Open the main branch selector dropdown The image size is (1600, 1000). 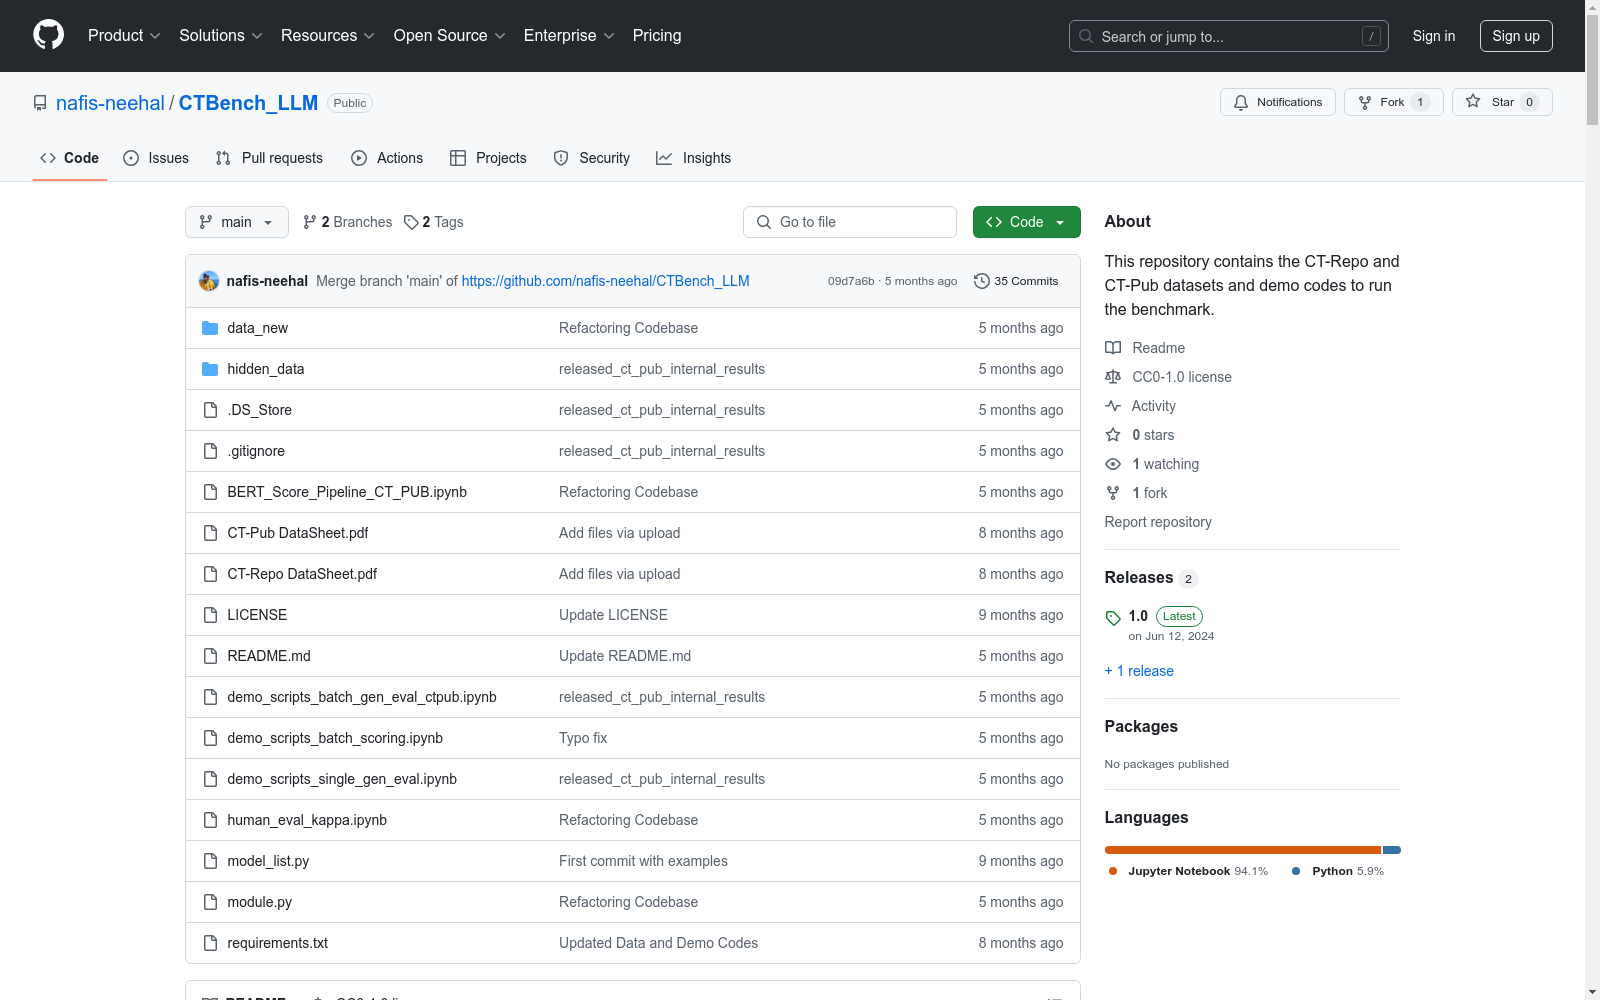coord(237,222)
